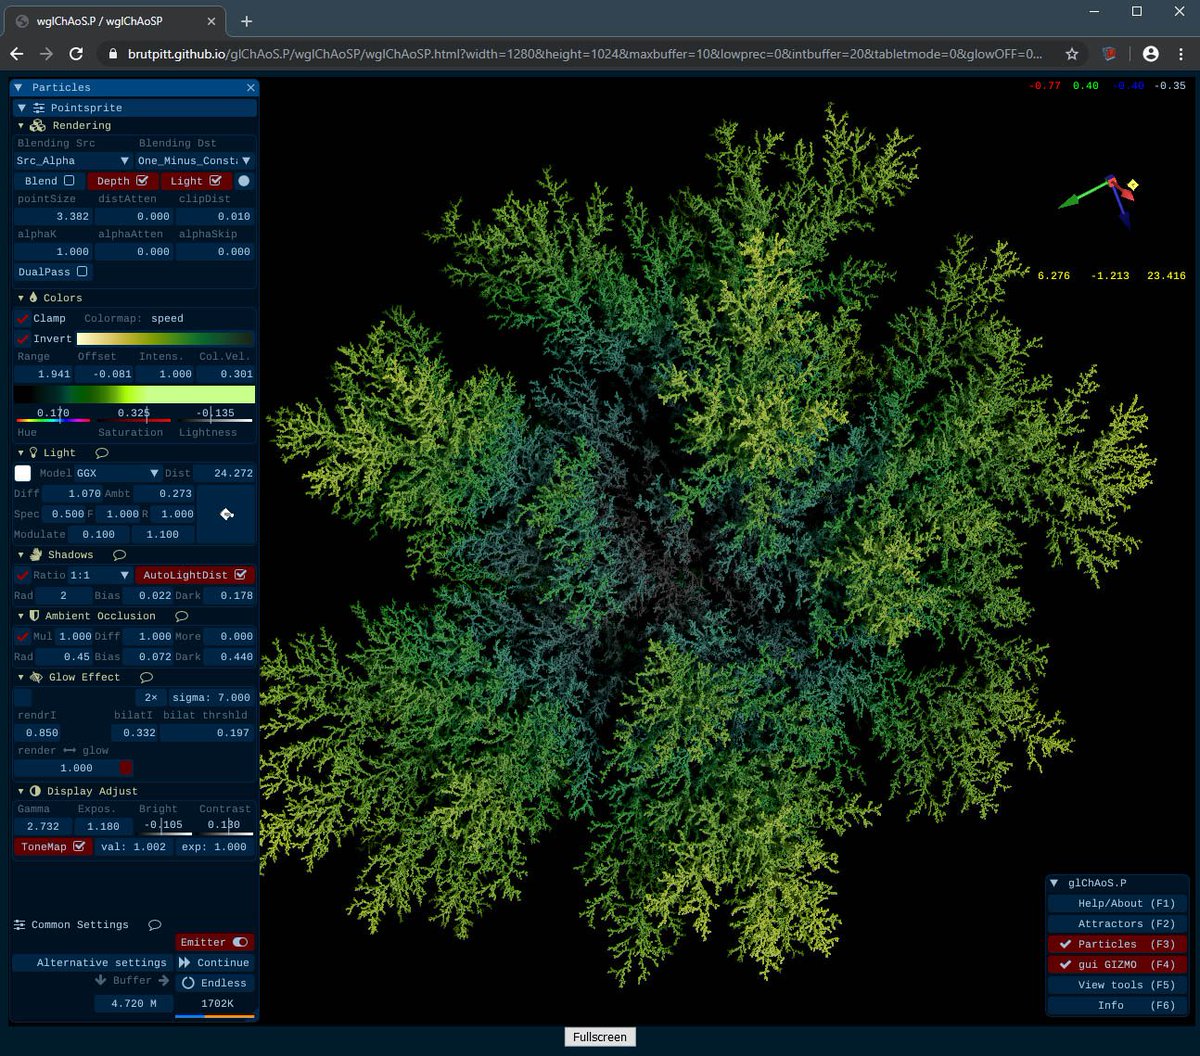Open the Blending Src Src_Alpha dropdown
This screenshot has height=1056, width=1200.
[73, 161]
